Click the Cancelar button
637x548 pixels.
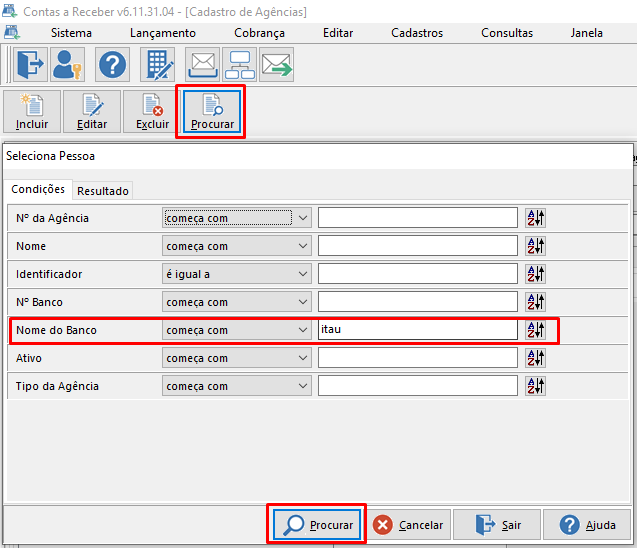[x=409, y=525]
